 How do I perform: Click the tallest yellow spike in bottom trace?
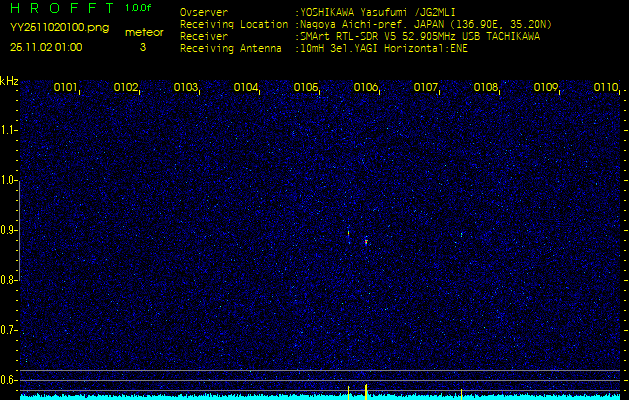coord(366,389)
